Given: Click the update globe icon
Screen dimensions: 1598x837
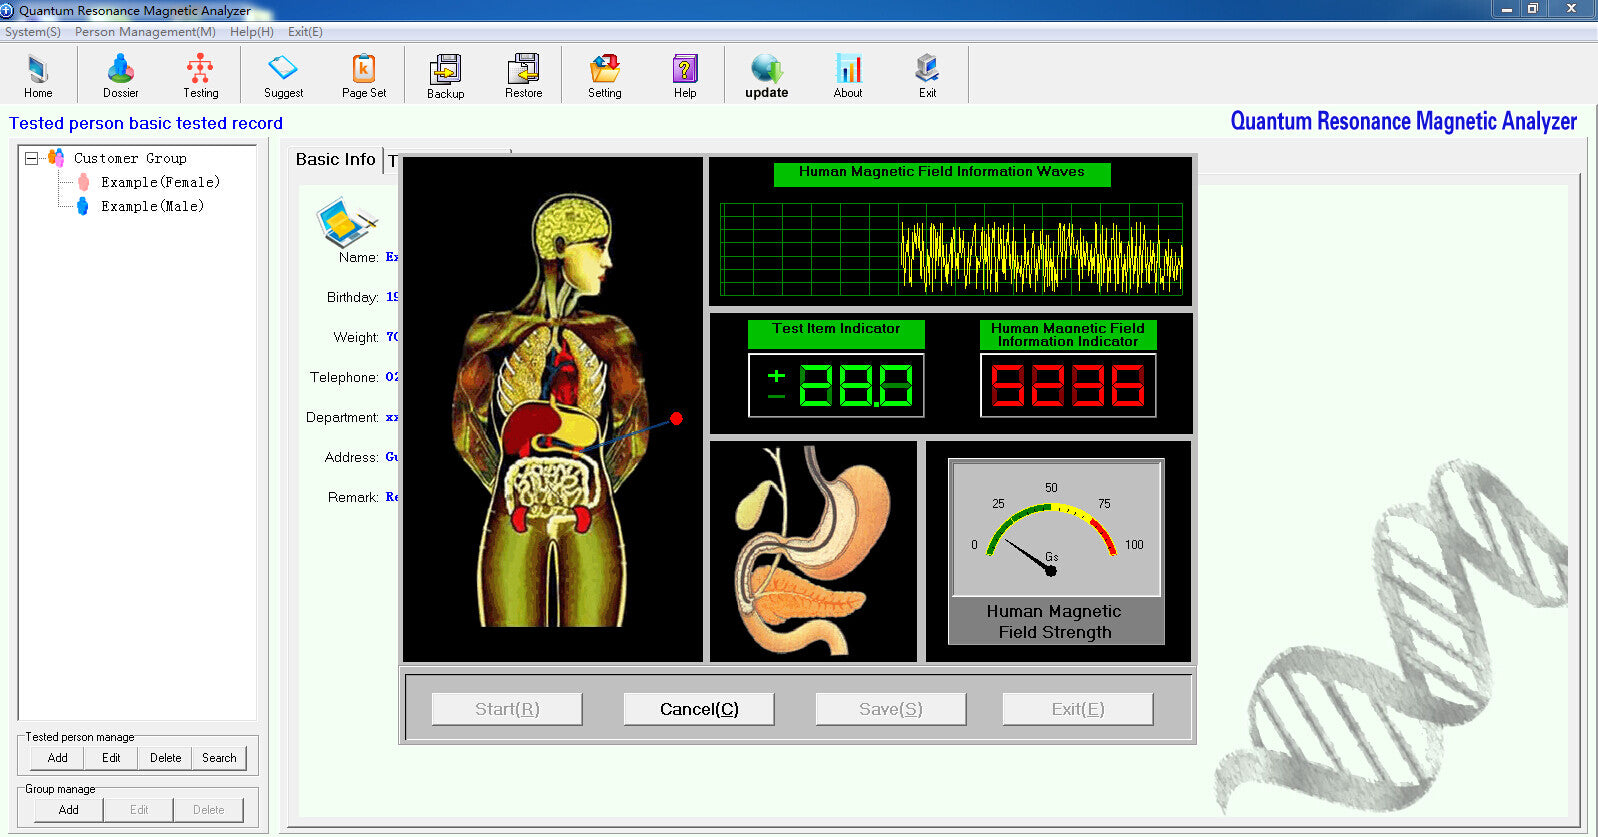Looking at the screenshot, I should pos(767,68).
